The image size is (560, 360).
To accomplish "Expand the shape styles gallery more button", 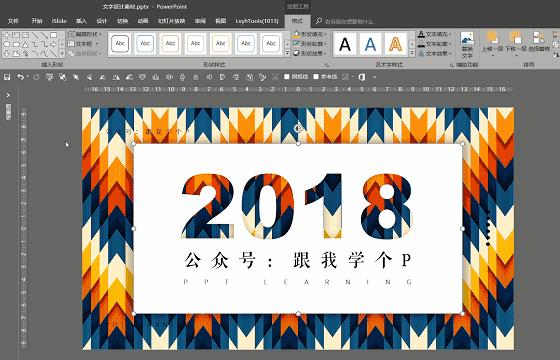I will pyautogui.click(x=287, y=53).
